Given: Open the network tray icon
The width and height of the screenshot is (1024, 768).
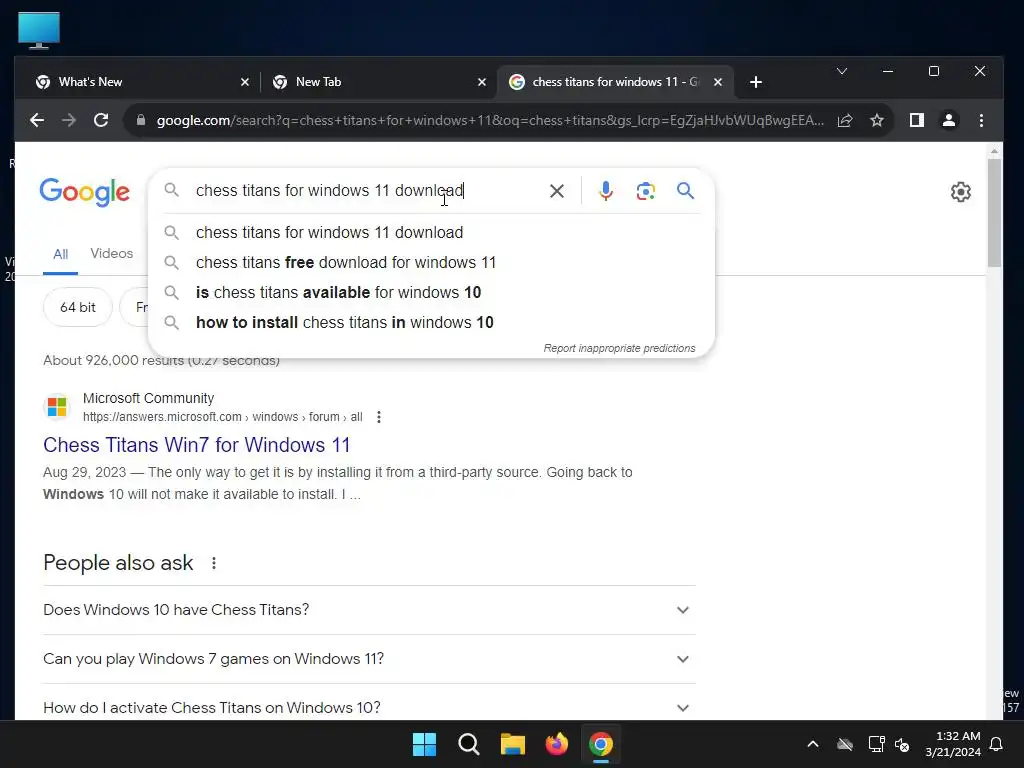Looking at the screenshot, I should [876, 744].
